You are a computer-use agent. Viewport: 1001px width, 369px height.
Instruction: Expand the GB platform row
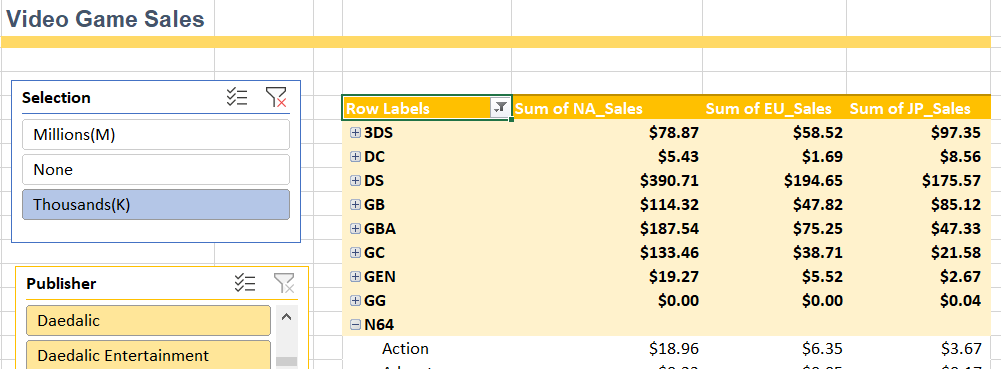pos(356,205)
